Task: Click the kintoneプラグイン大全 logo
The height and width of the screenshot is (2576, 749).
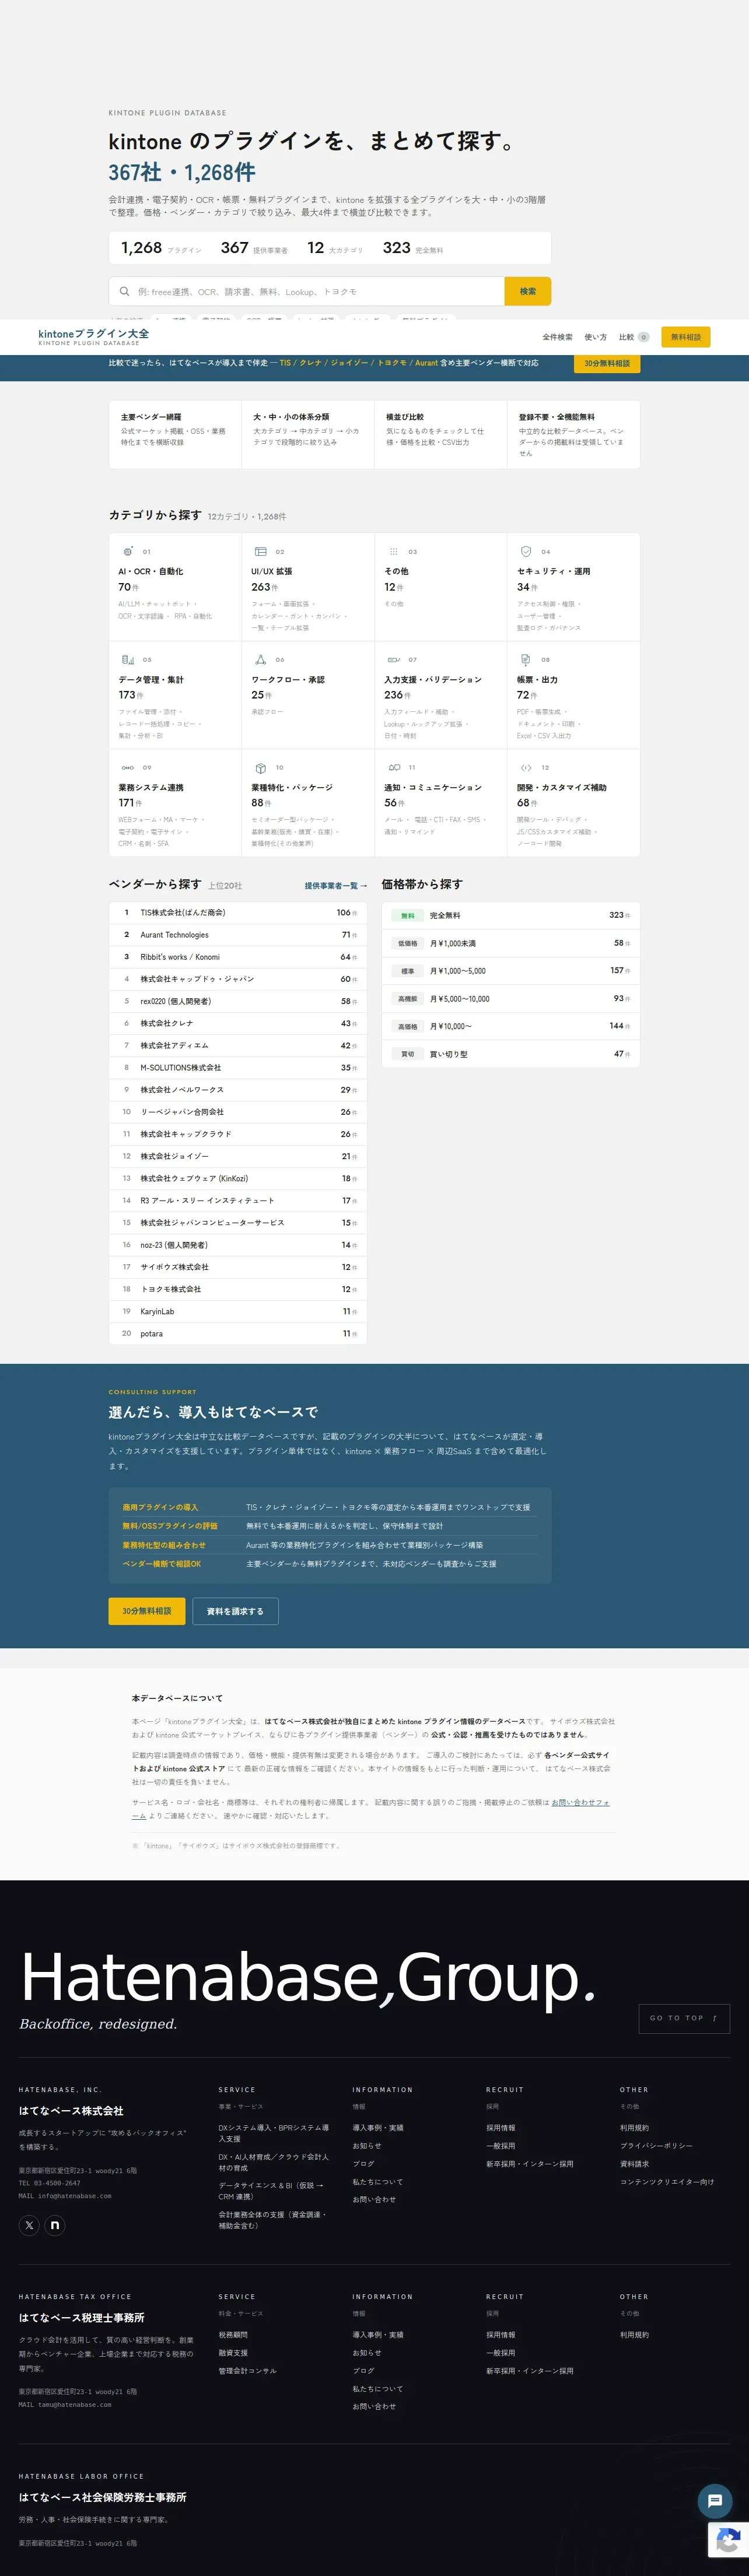Action: pyautogui.click(x=93, y=337)
